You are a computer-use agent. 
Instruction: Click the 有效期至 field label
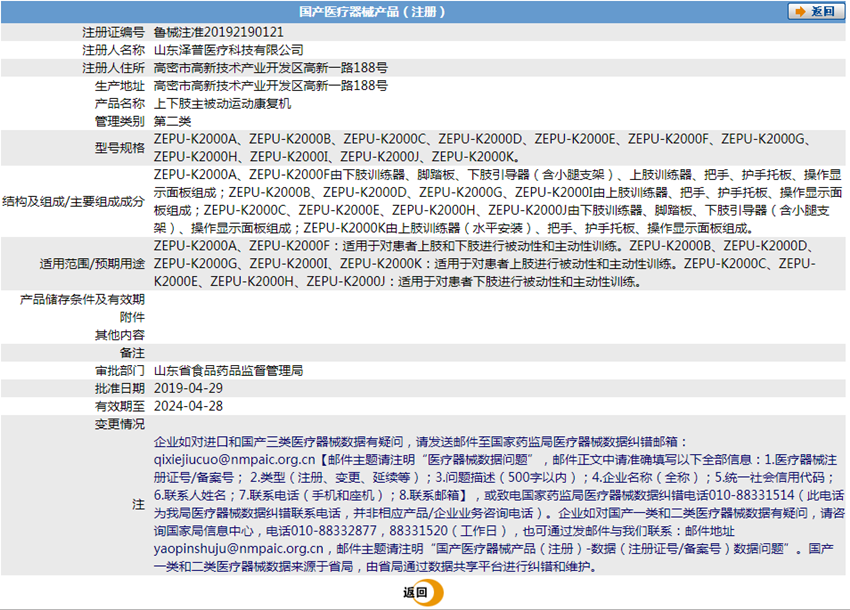(120, 406)
